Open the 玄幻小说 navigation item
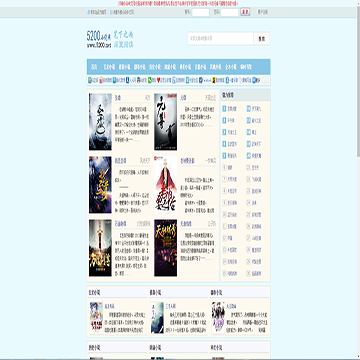 [109, 67]
